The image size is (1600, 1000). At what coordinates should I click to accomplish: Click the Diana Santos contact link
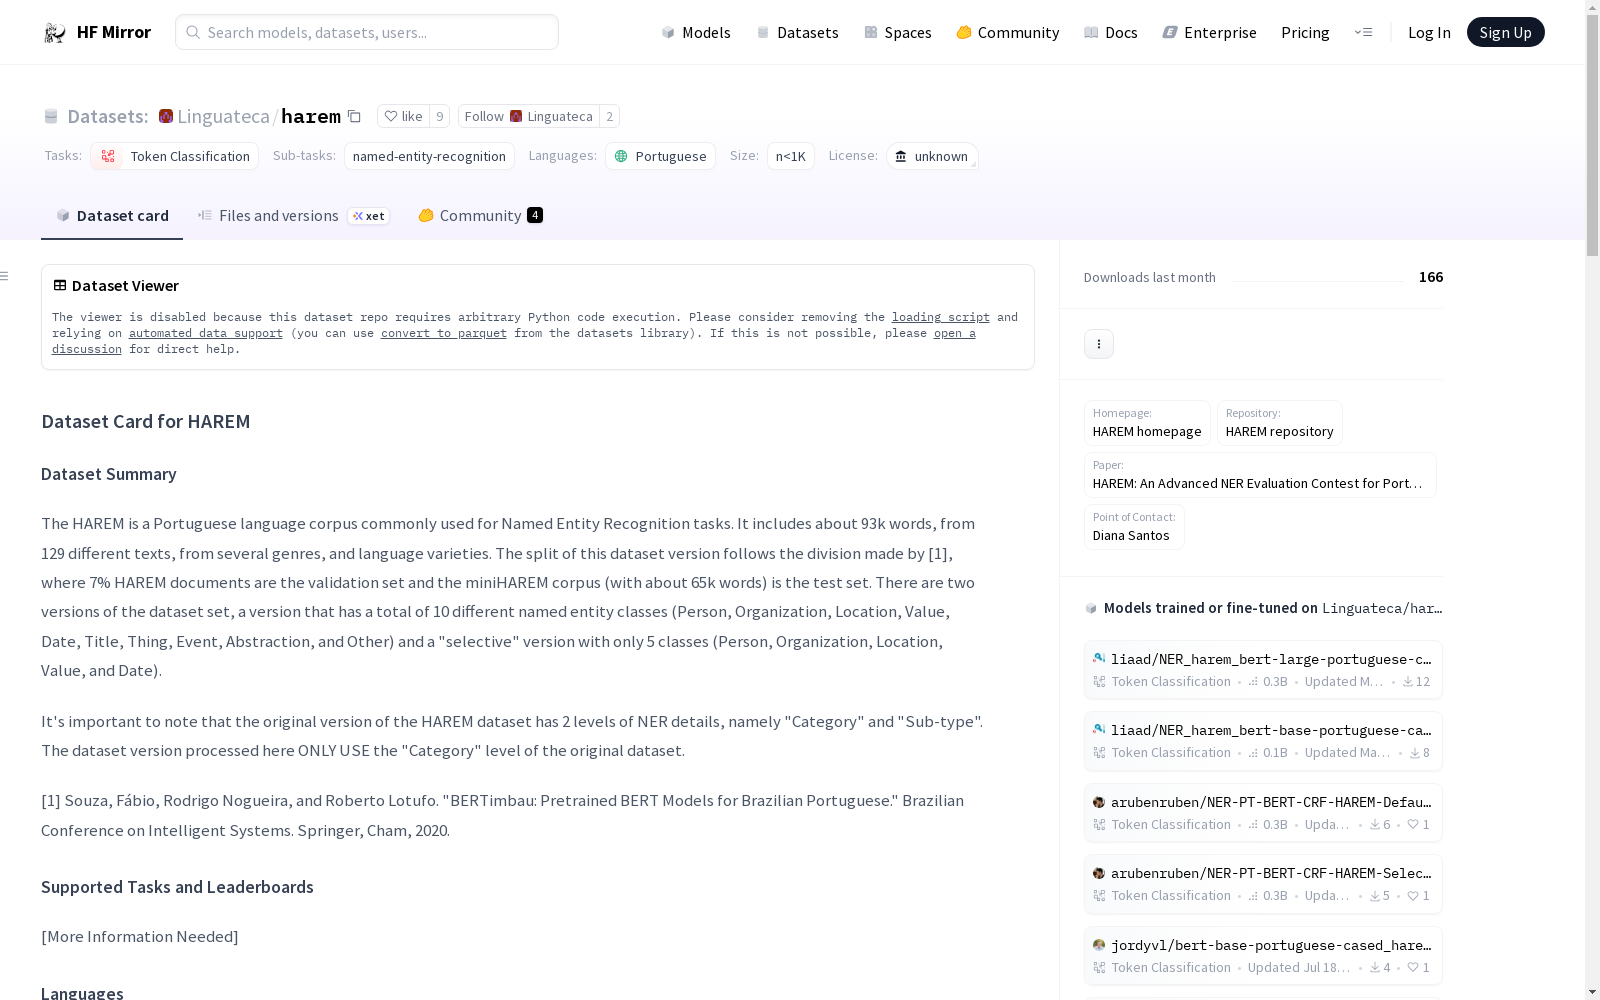(1134, 527)
